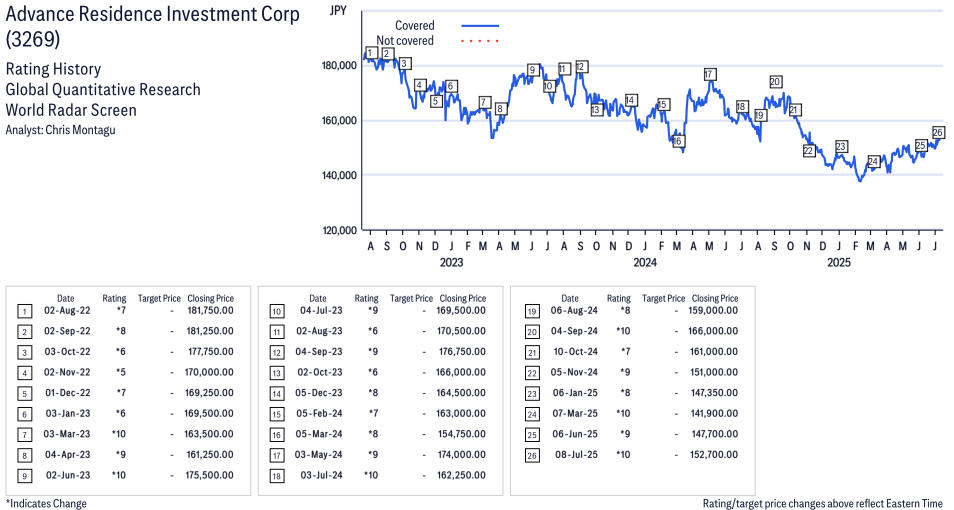Select chart marker 22 on the graph

[x=808, y=150]
